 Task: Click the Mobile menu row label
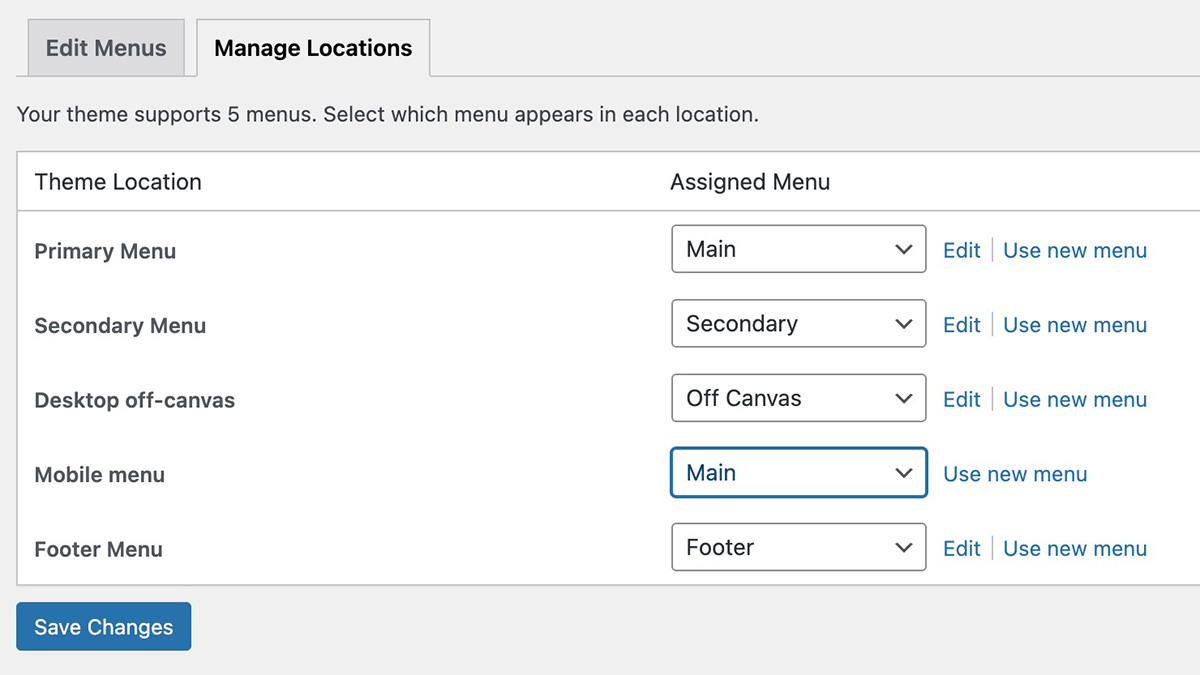tap(100, 475)
